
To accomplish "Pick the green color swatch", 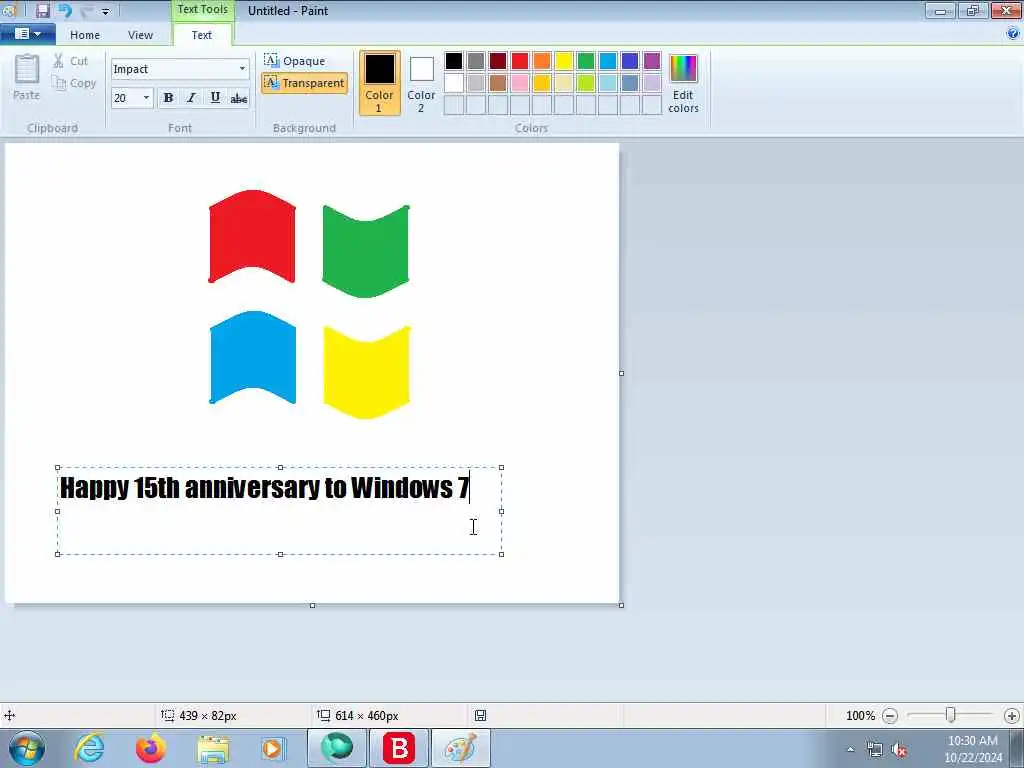I will coord(586,61).
